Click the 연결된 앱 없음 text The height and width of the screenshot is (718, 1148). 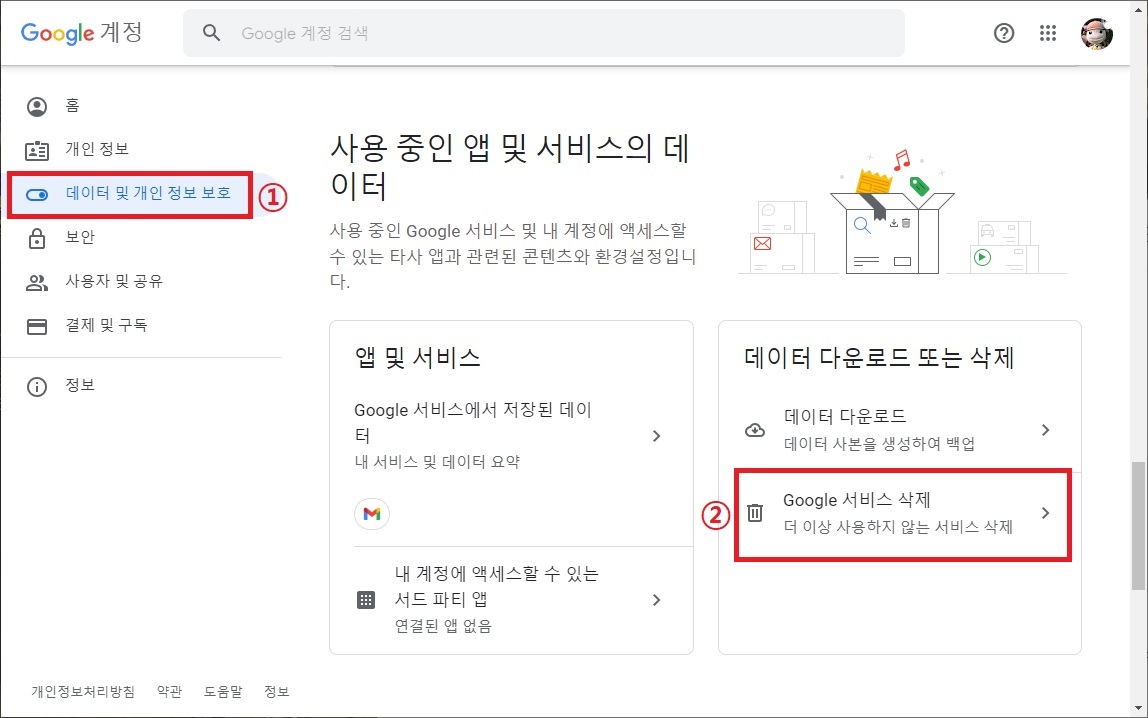click(x=443, y=627)
